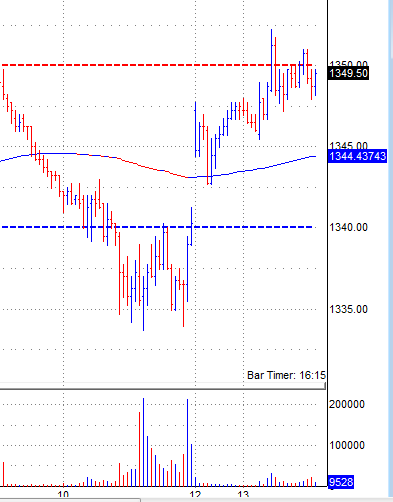Click the current volume value 9528

point(341,482)
